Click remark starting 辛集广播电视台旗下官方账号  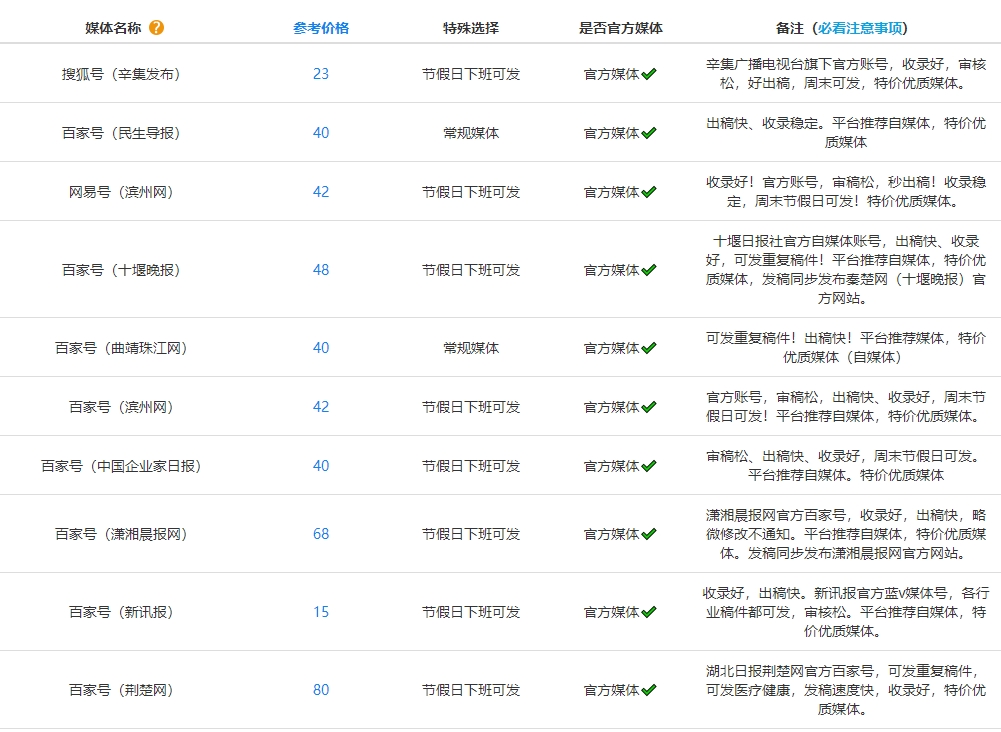click(x=846, y=73)
